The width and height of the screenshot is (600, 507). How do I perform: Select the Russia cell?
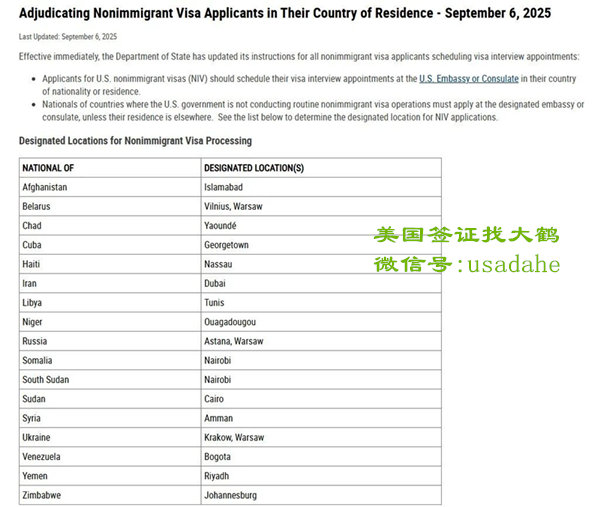(110, 341)
